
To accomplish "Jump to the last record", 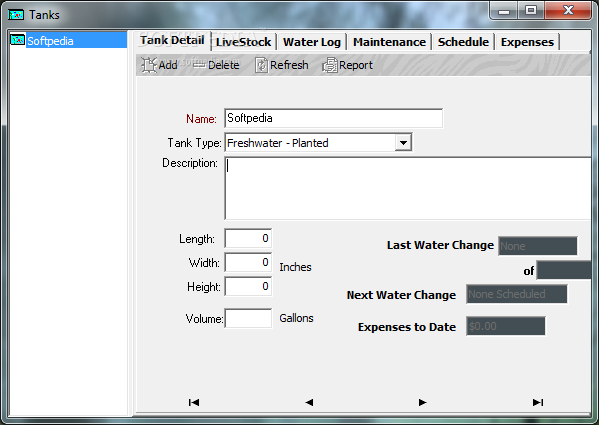I will (x=538, y=402).
